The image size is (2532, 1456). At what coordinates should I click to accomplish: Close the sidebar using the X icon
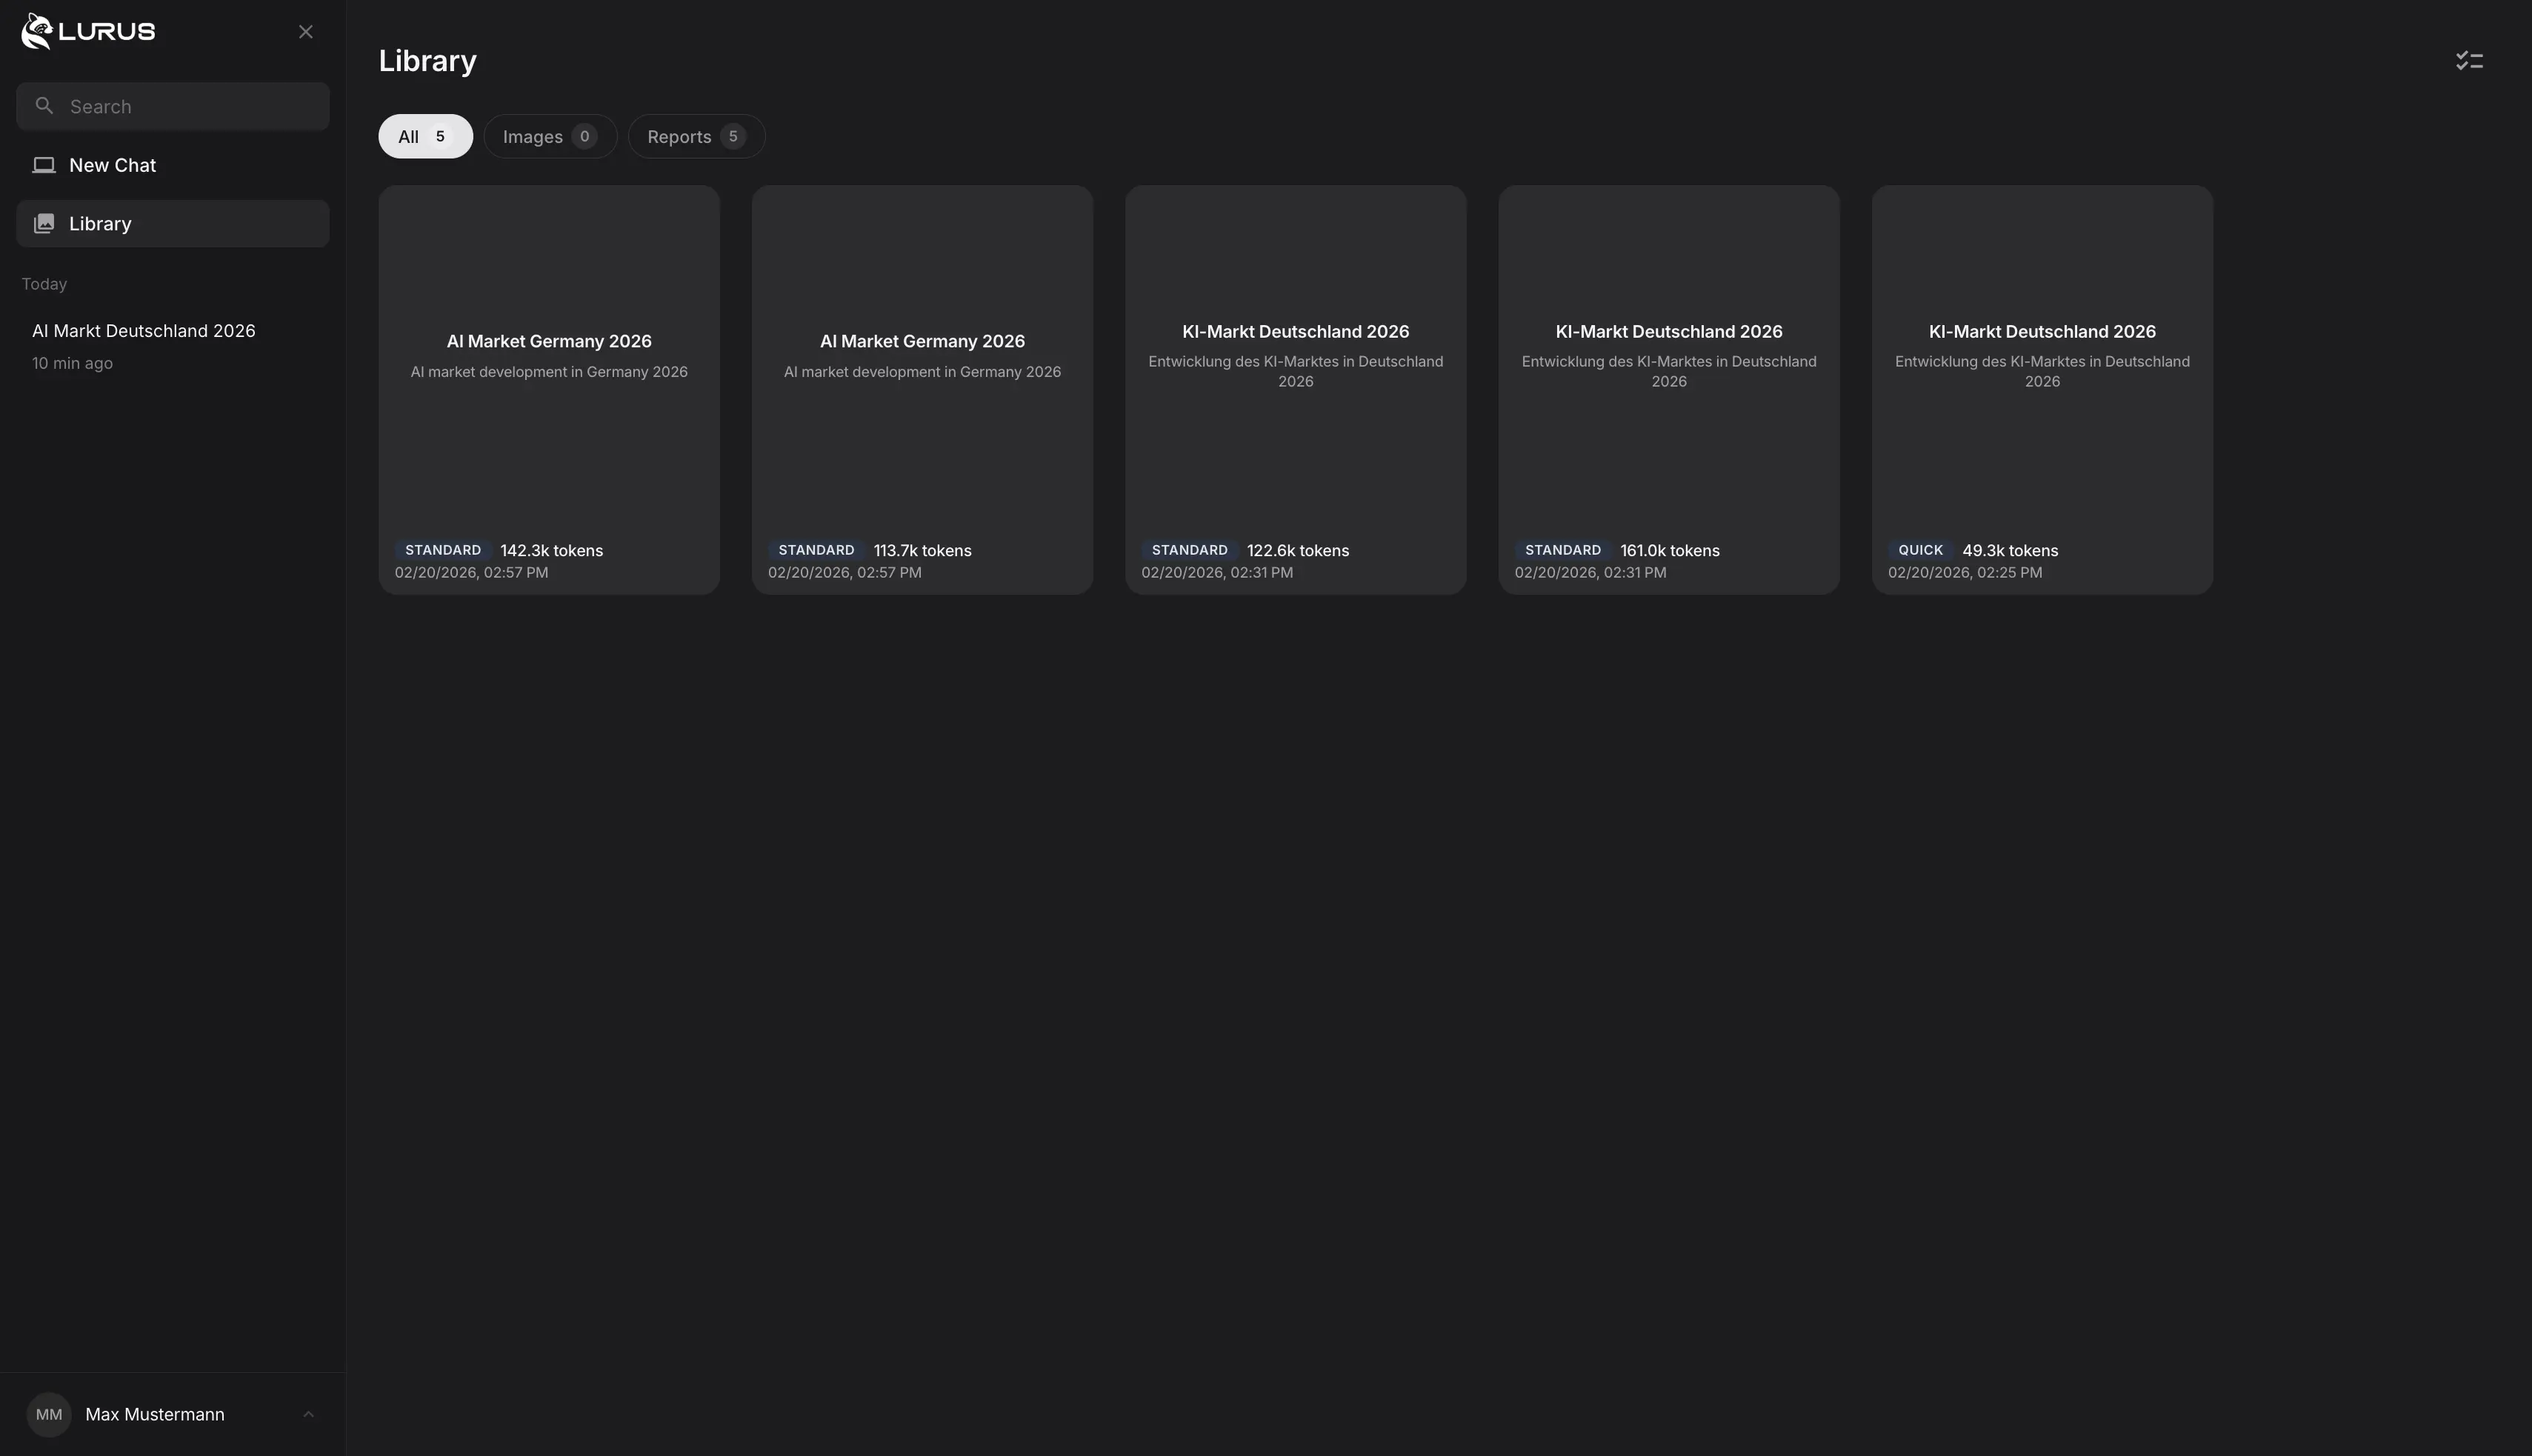pos(305,31)
